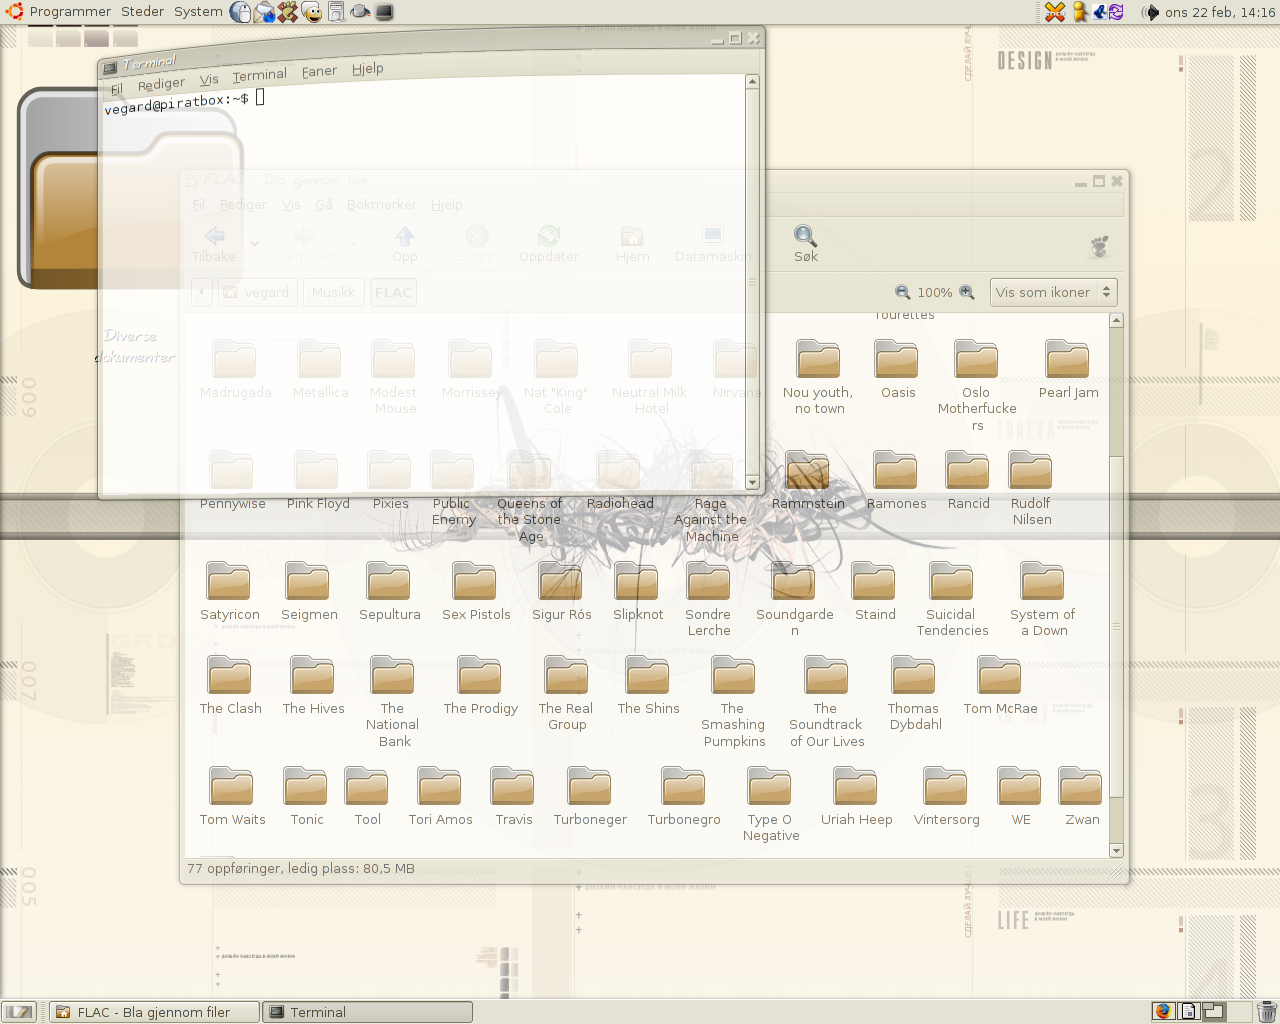Viewport: 1280px width, 1024px height.
Task: Open the Sigur Rós folder
Action: coord(561,592)
